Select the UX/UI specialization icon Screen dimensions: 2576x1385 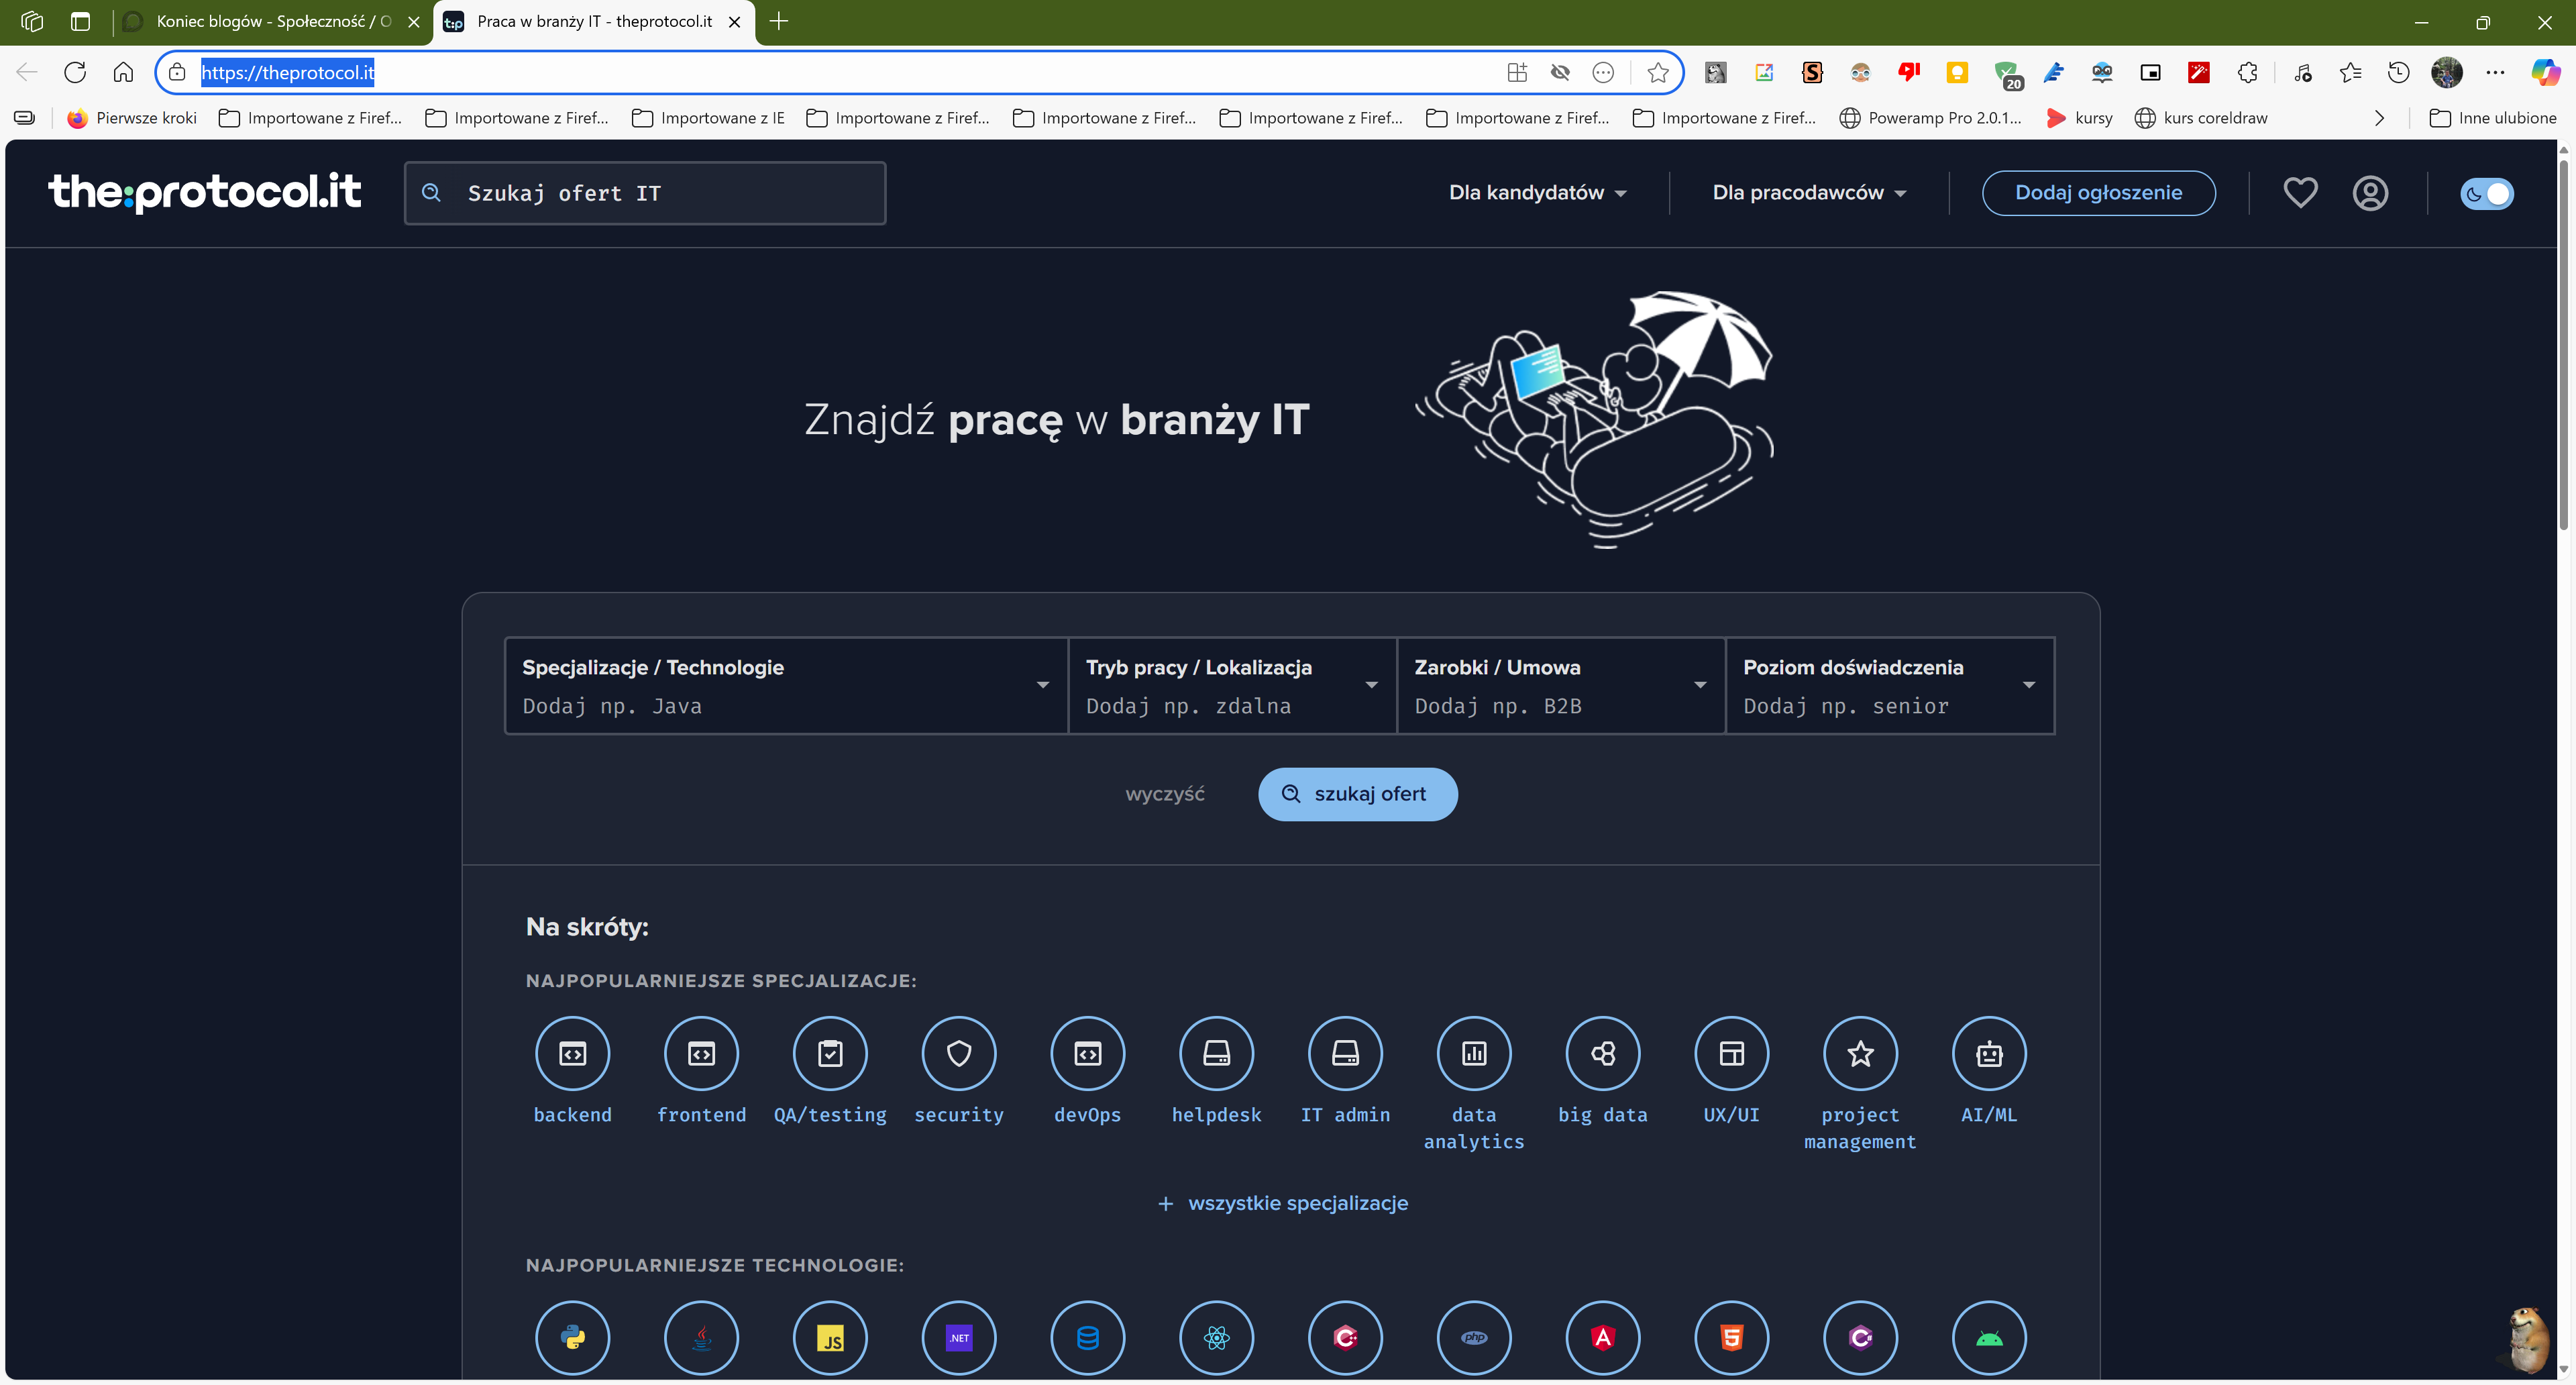point(1732,1053)
